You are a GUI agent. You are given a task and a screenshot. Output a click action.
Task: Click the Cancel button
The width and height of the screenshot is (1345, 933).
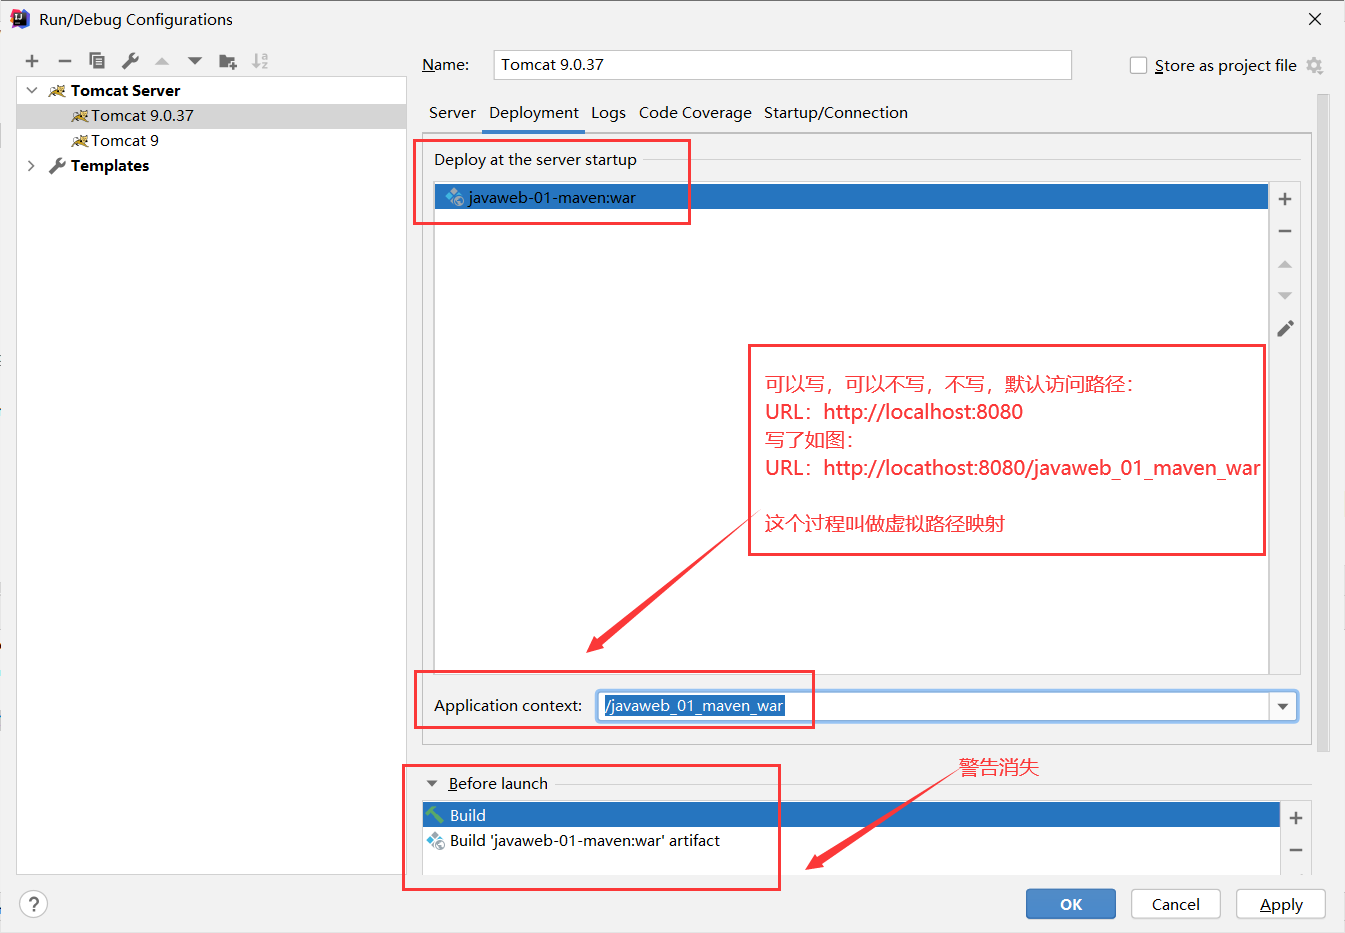[1176, 904]
